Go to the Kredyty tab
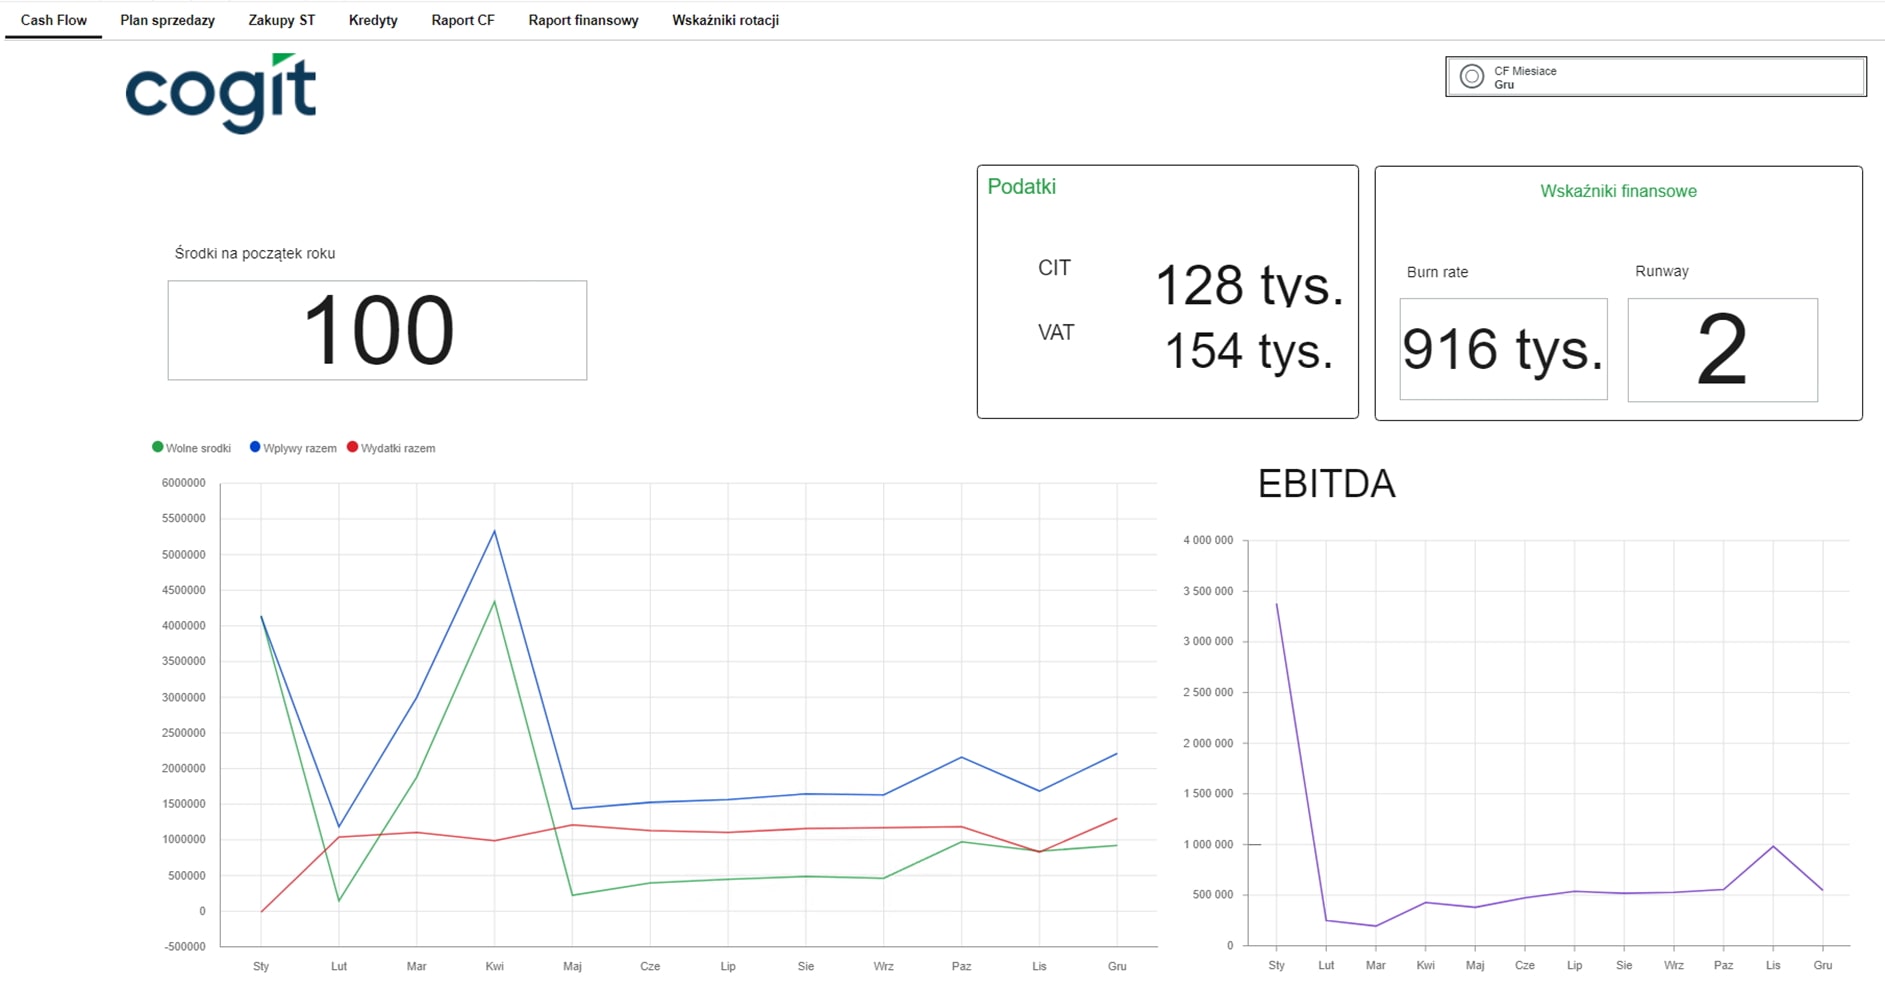1885x989 pixels. click(373, 20)
